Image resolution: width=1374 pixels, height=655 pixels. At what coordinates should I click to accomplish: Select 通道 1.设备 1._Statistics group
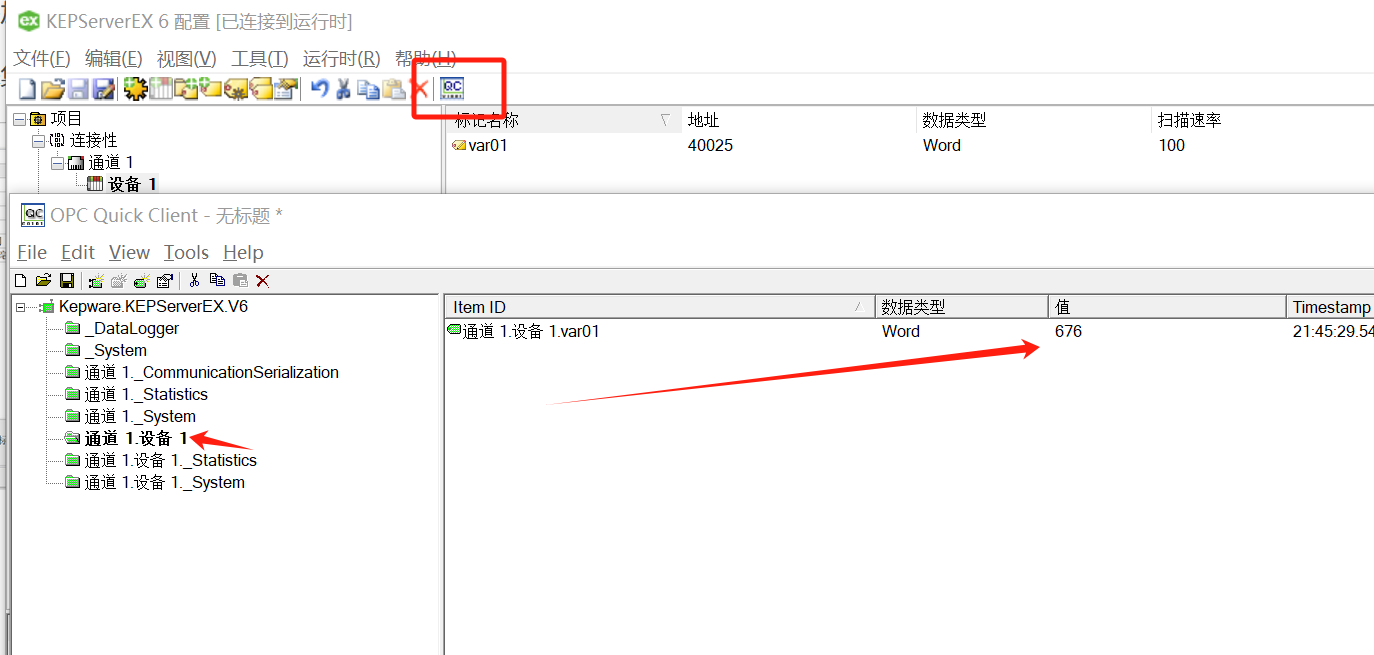(x=171, y=460)
